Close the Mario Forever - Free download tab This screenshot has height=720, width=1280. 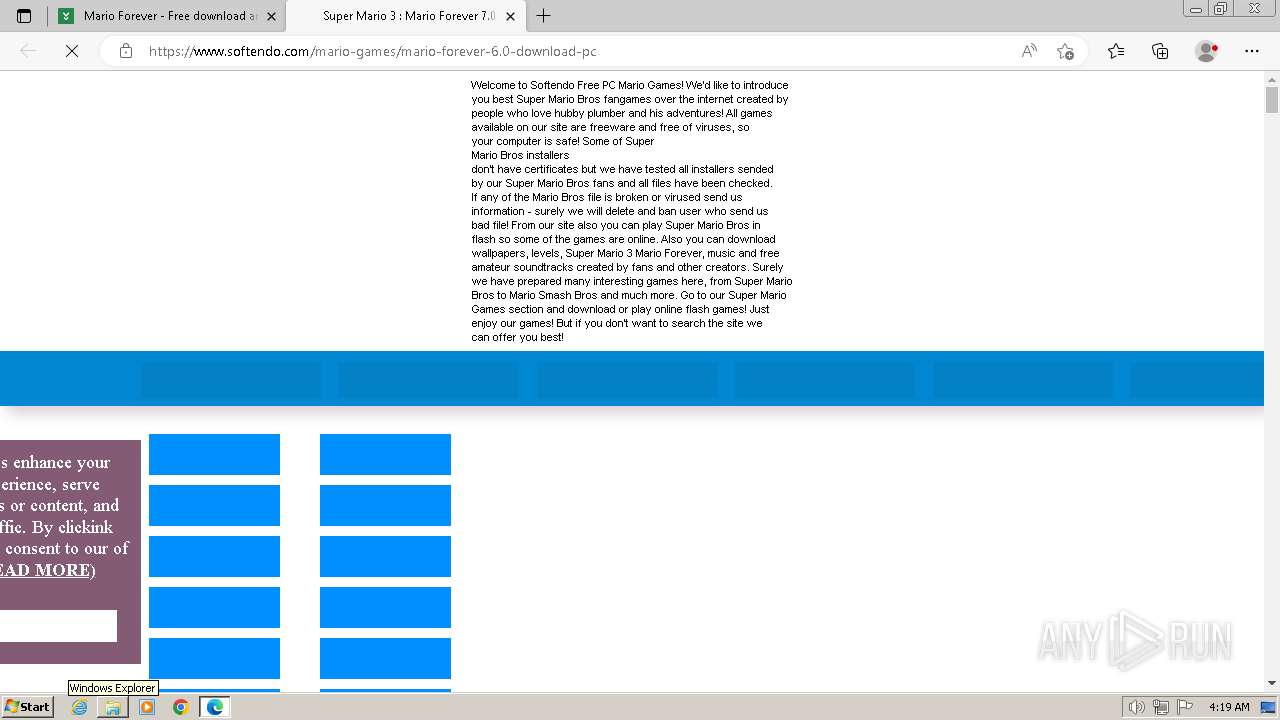point(271,16)
